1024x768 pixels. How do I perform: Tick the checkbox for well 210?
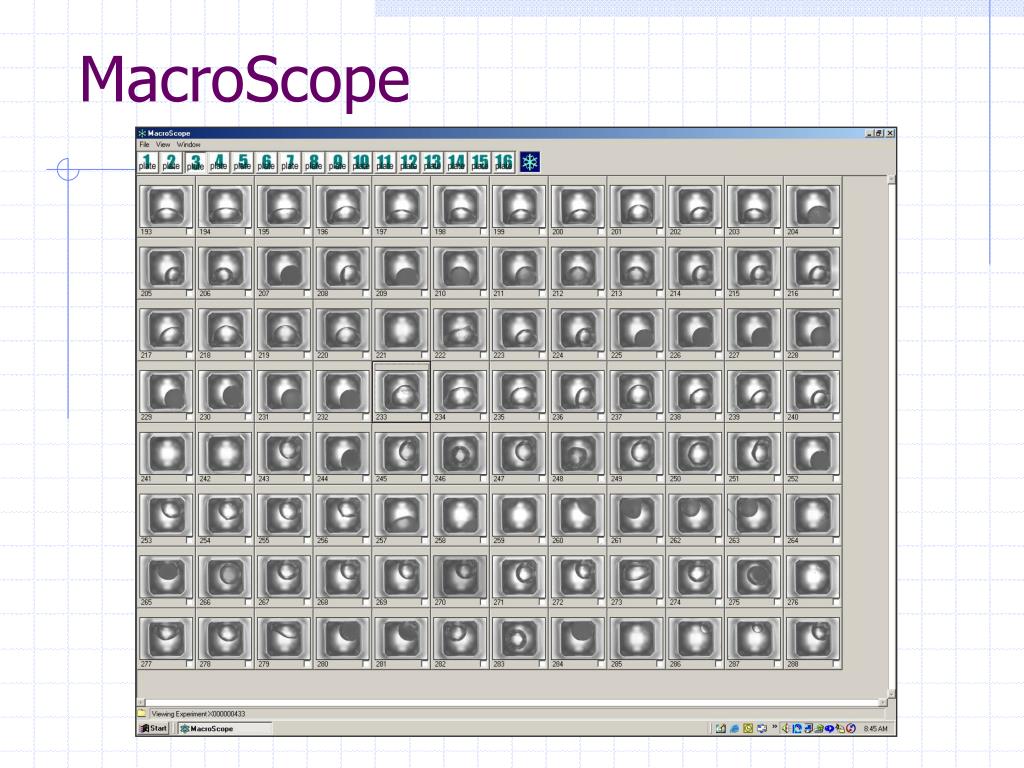tap(483, 293)
